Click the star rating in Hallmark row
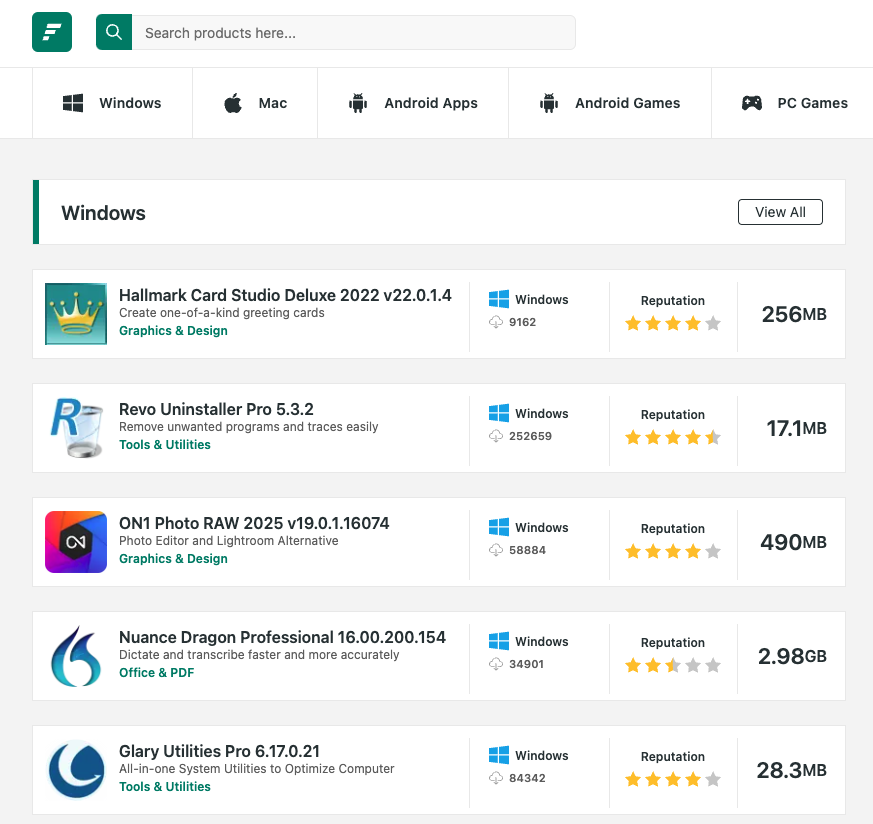The image size is (873, 824). [x=673, y=323]
